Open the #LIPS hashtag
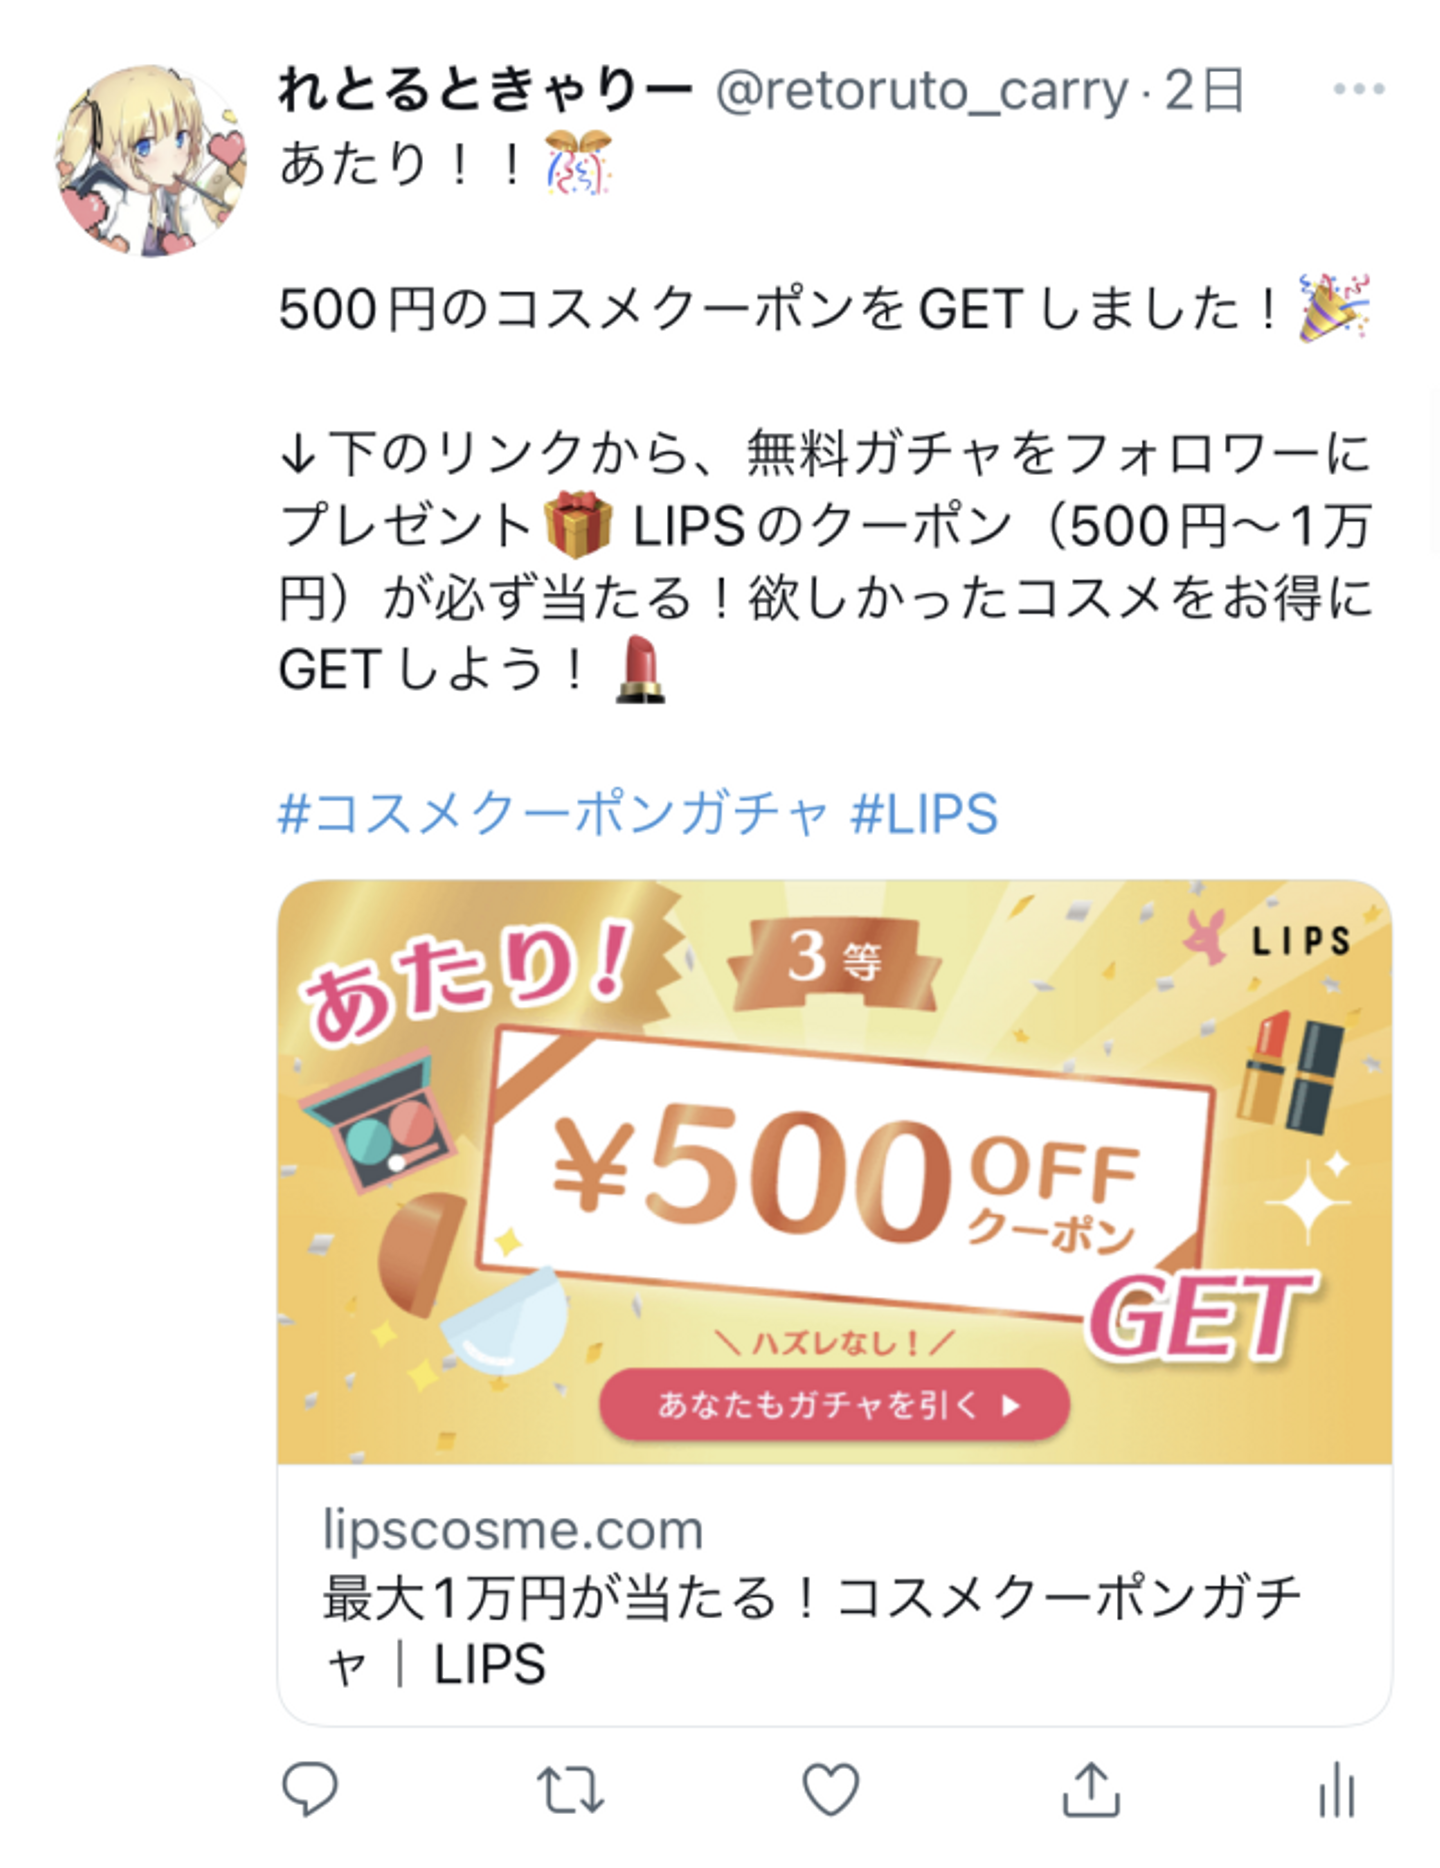1440x1868 pixels. click(x=924, y=813)
